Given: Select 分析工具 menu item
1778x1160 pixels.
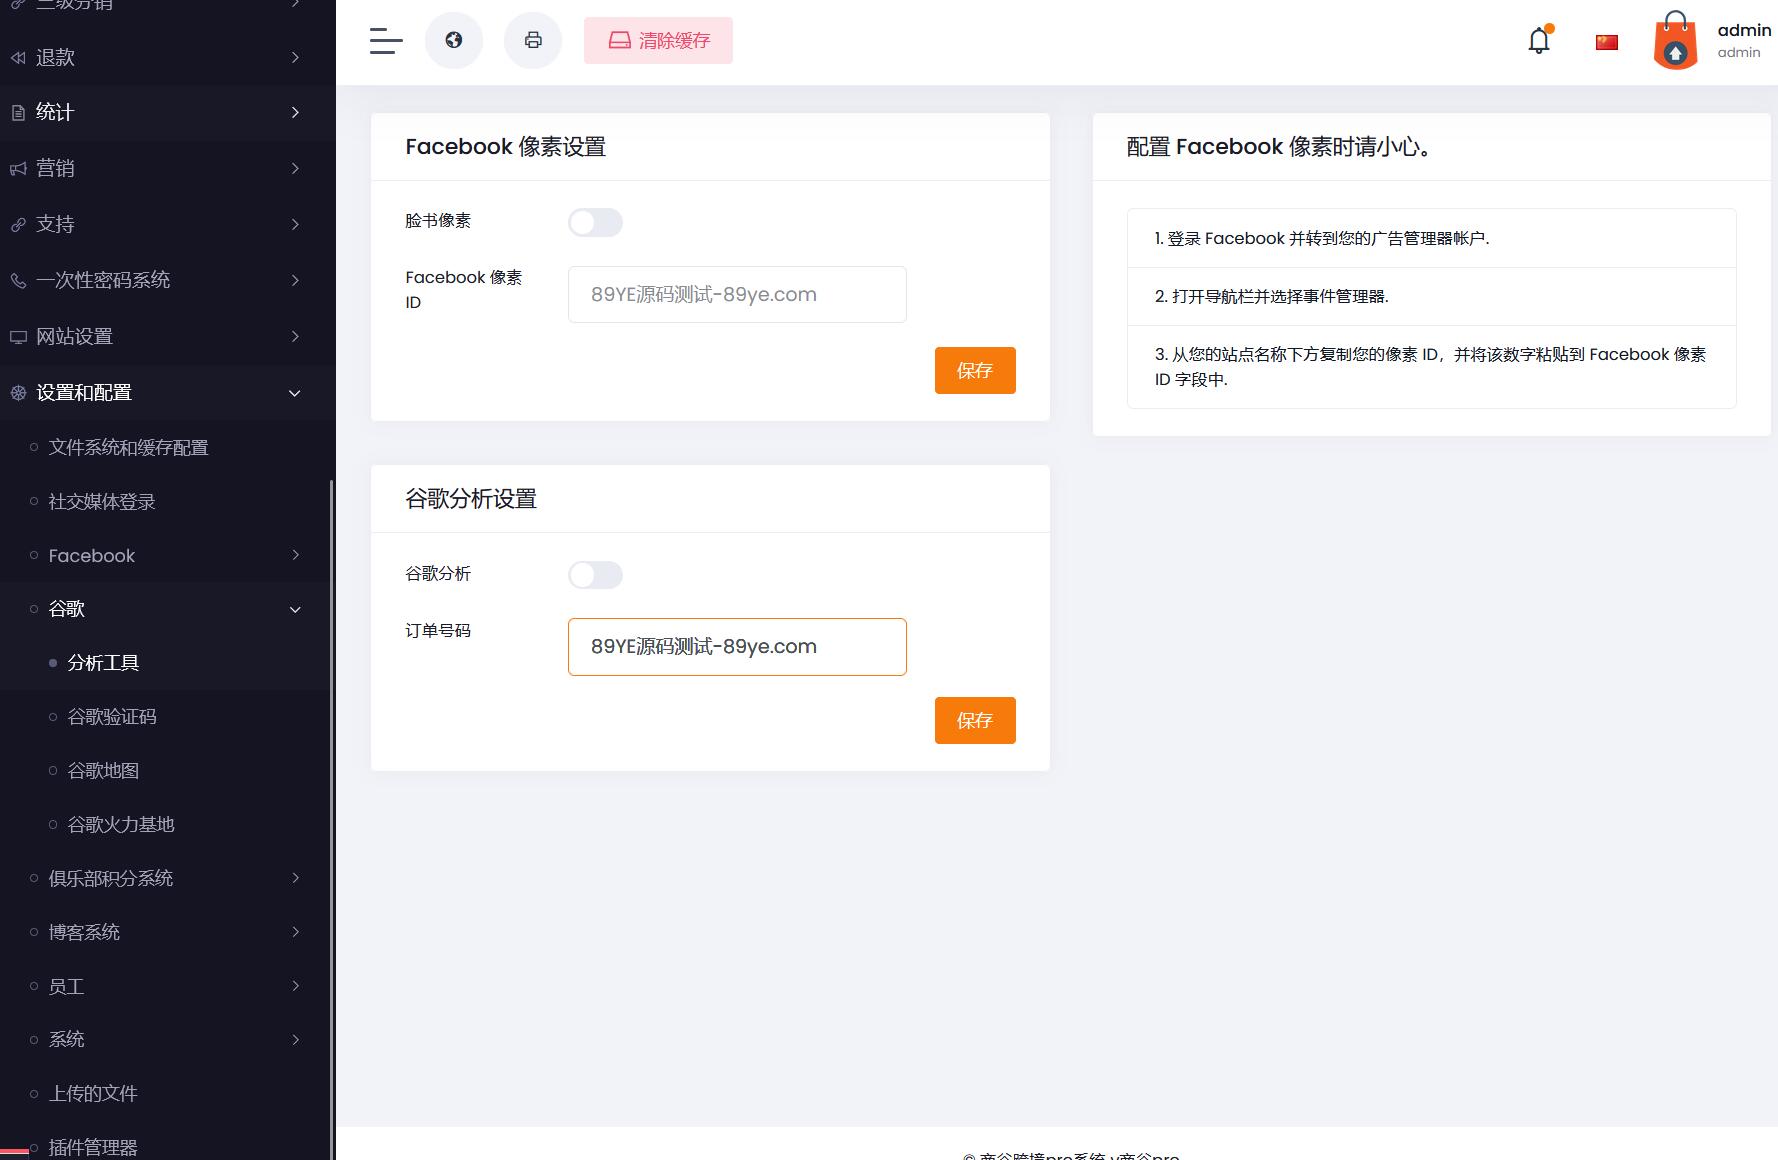Looking at the screenshot, I should click(103, 662).
